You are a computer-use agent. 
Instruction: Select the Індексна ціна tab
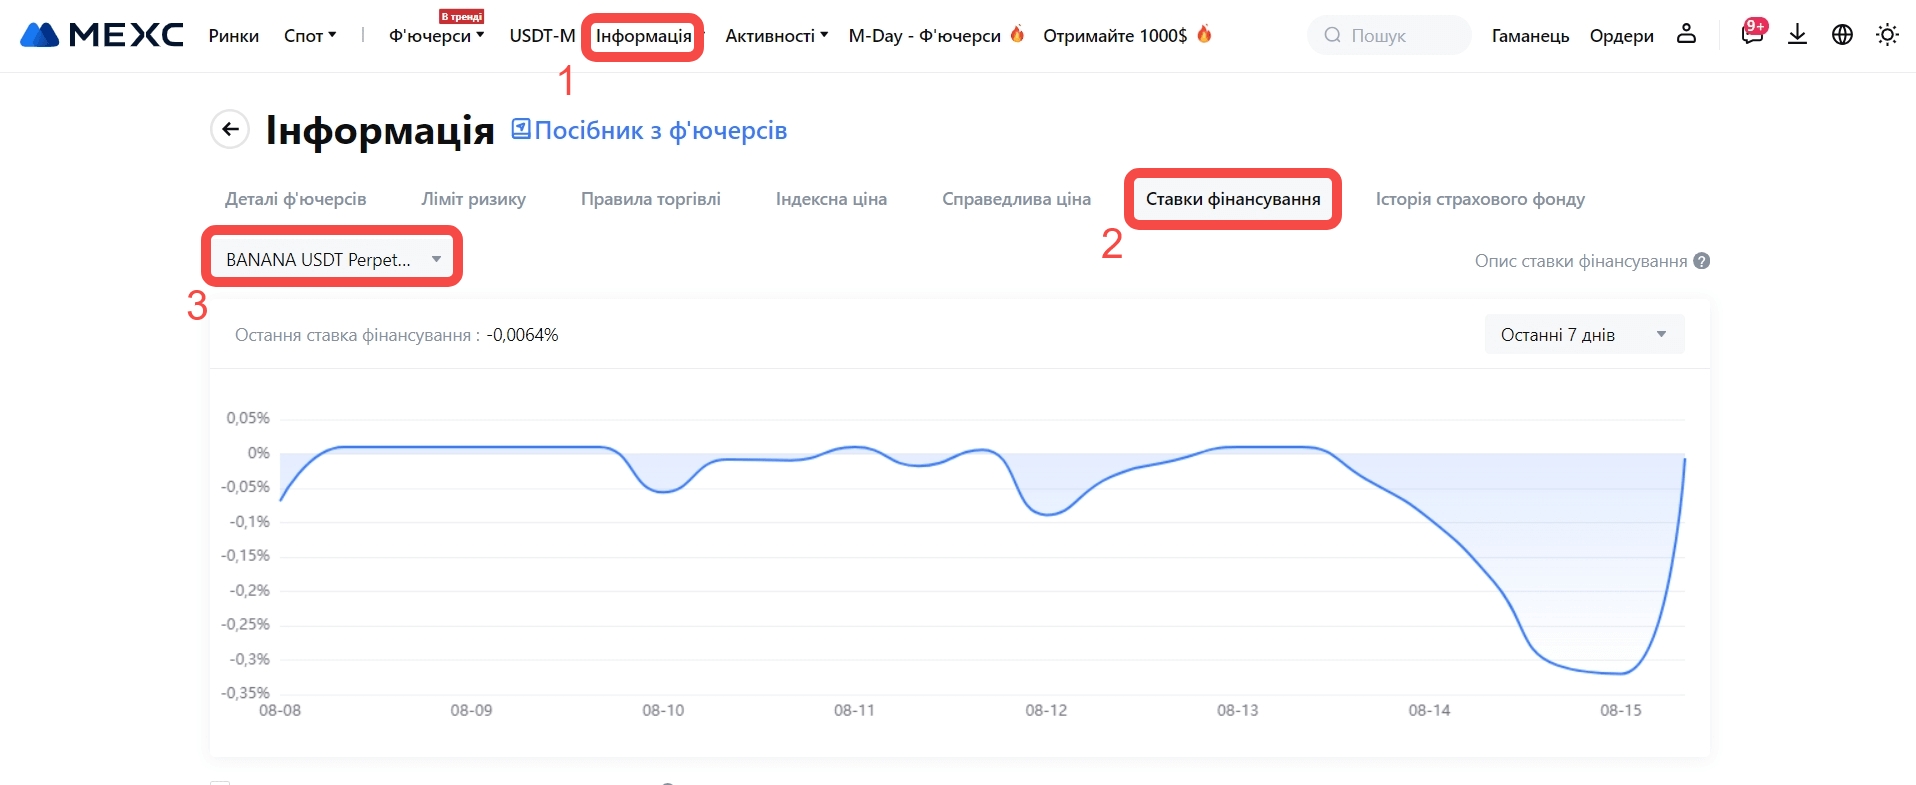831,199
